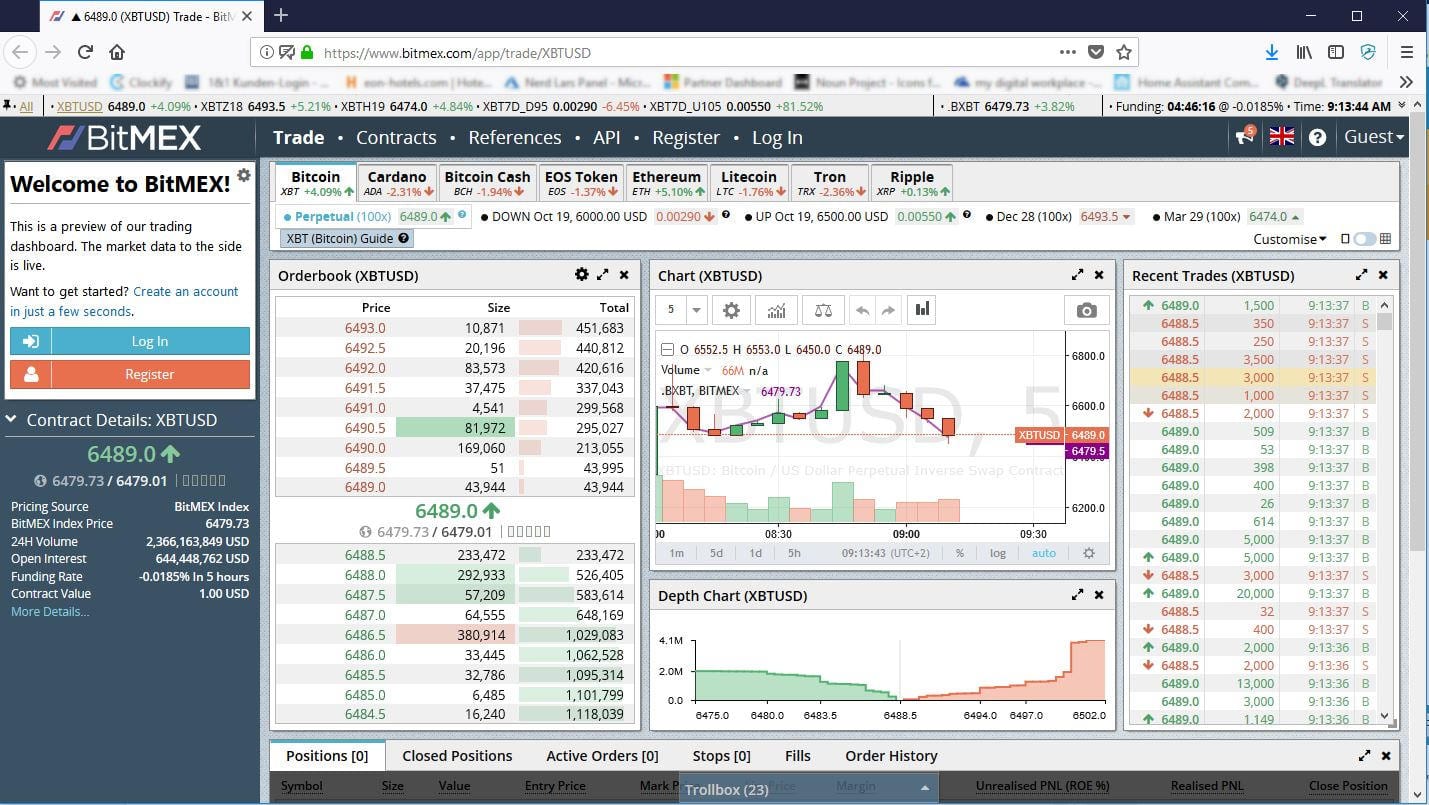
Task: Set chart range to 1m
Action: (x=677, y=553)
